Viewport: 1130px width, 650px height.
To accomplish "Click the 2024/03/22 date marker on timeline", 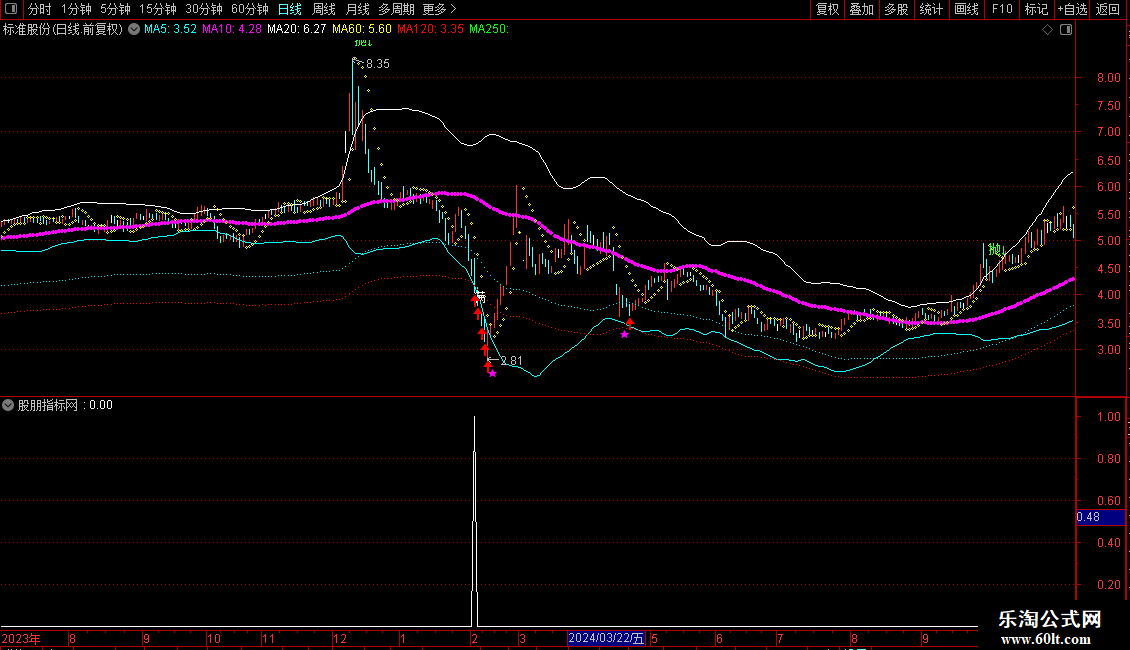I will (x=607, y=638).
